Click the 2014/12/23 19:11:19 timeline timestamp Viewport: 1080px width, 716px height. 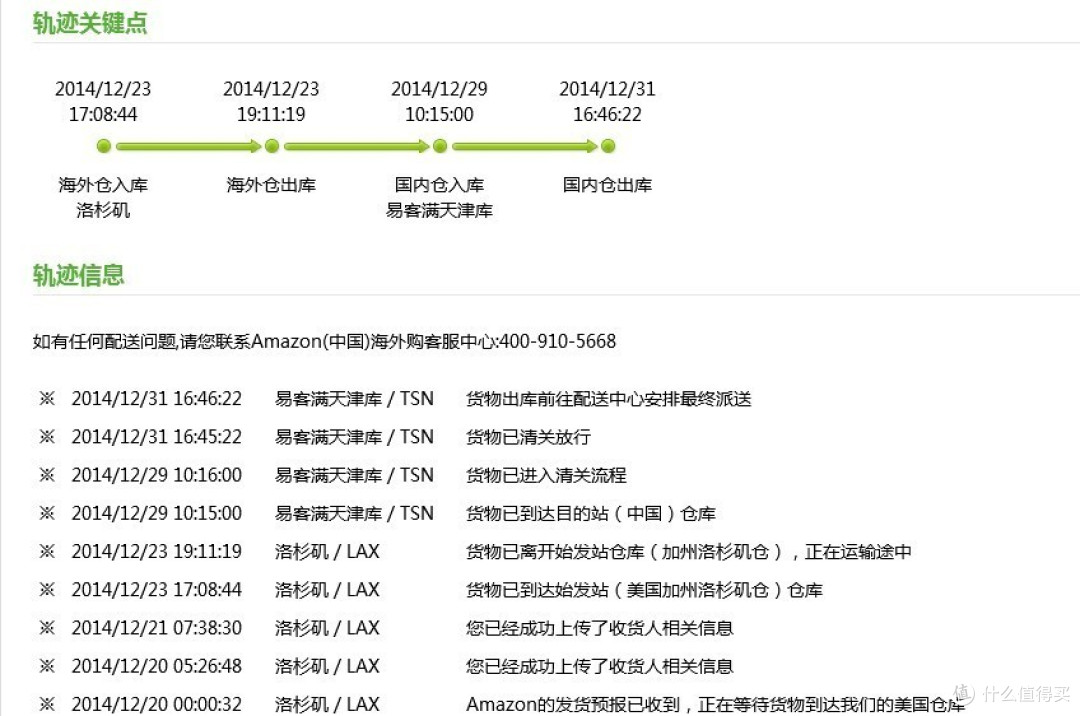click(271, 101)
